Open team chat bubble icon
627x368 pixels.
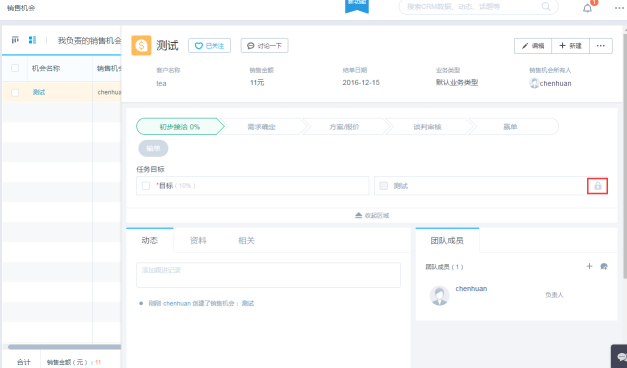pyautogui.click(x=604, y=266)
